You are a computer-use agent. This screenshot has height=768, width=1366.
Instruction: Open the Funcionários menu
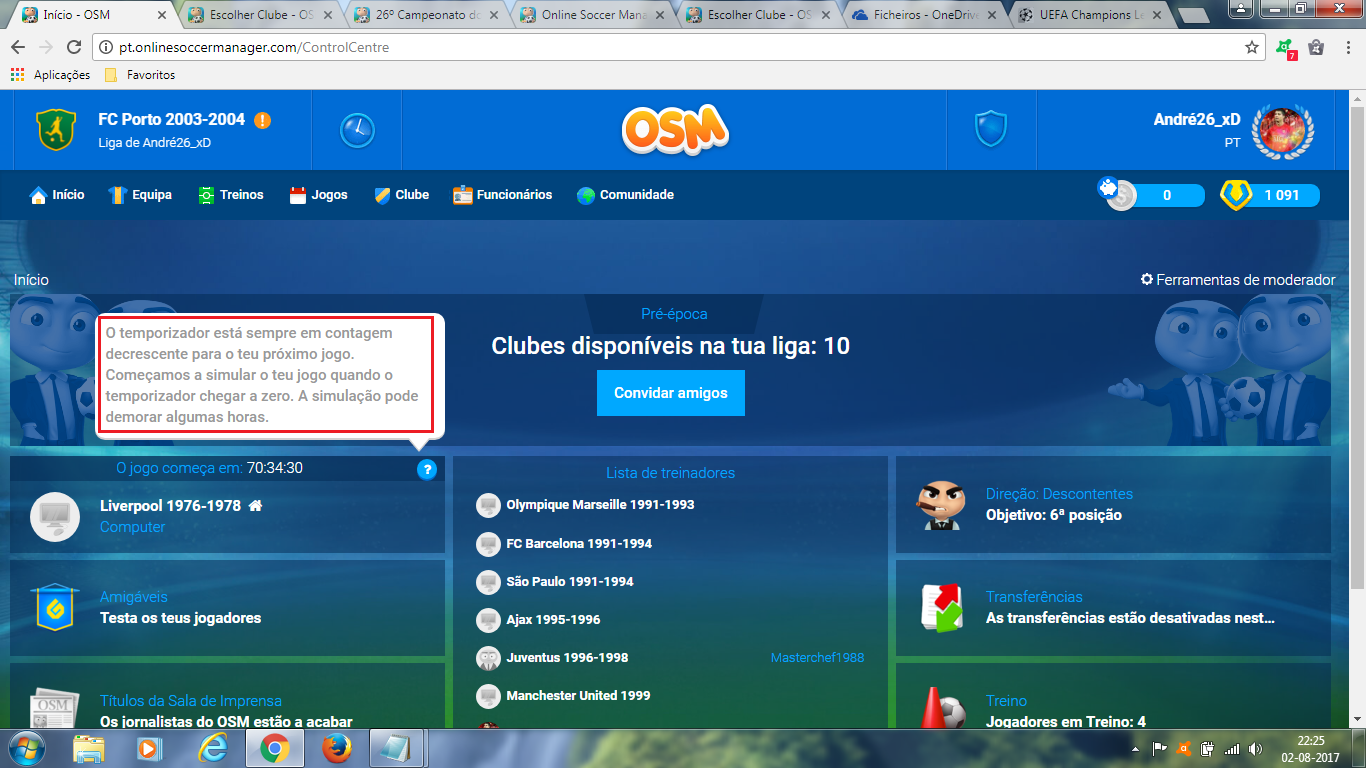(x=502, y=195)
